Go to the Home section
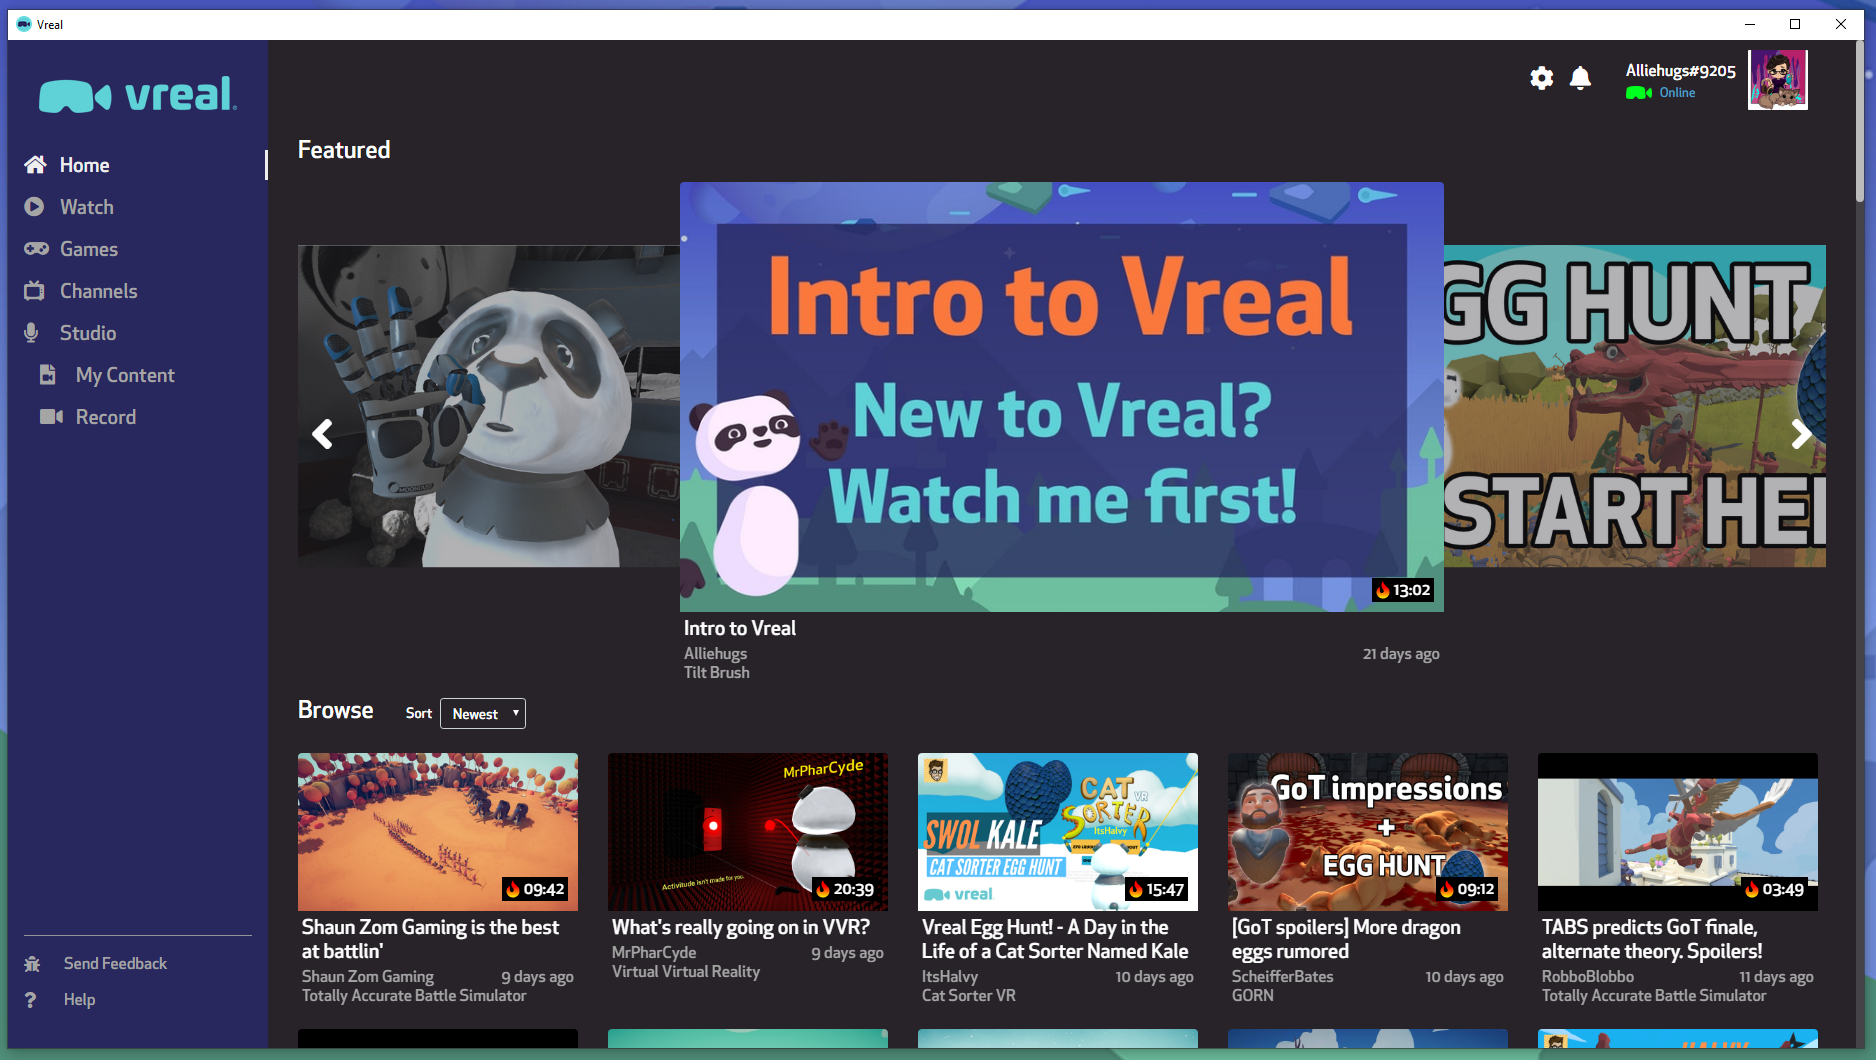Image resolution: width=1876 pixels, height=1060 pixels. pos(84,165)
